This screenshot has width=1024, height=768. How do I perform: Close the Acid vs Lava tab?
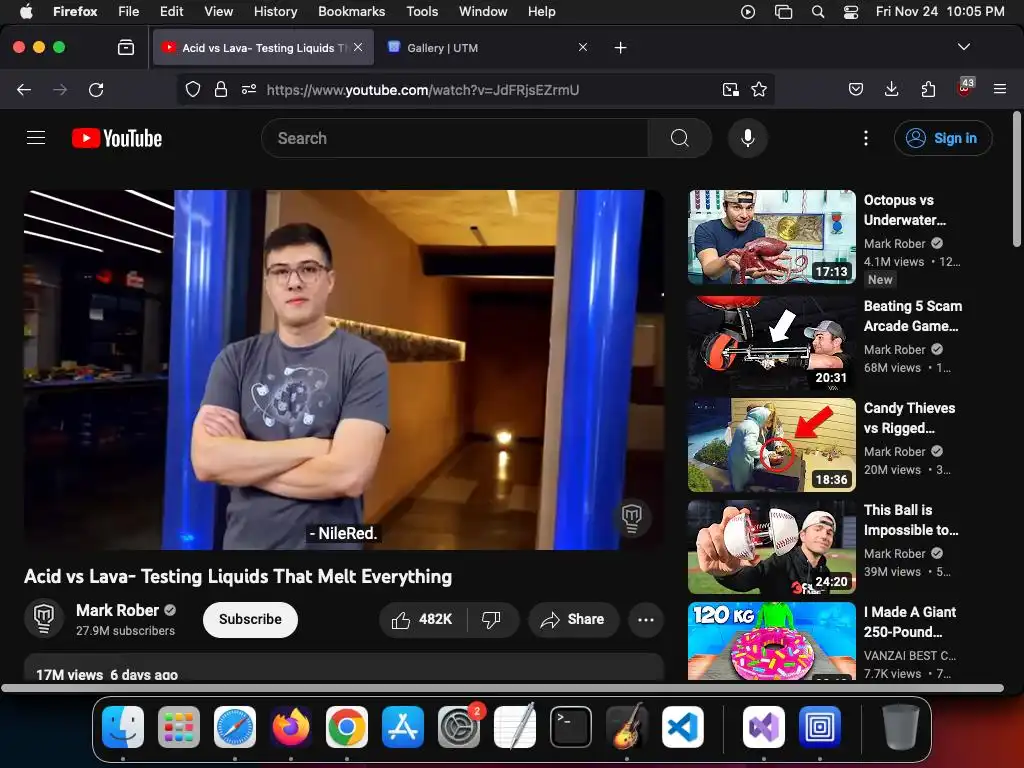pos(359,47)
